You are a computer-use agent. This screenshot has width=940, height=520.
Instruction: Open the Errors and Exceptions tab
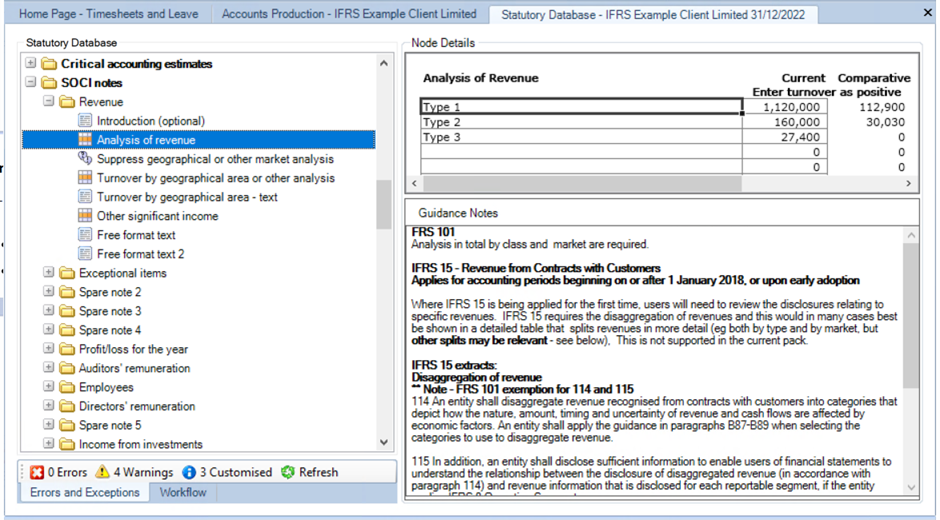85,492
